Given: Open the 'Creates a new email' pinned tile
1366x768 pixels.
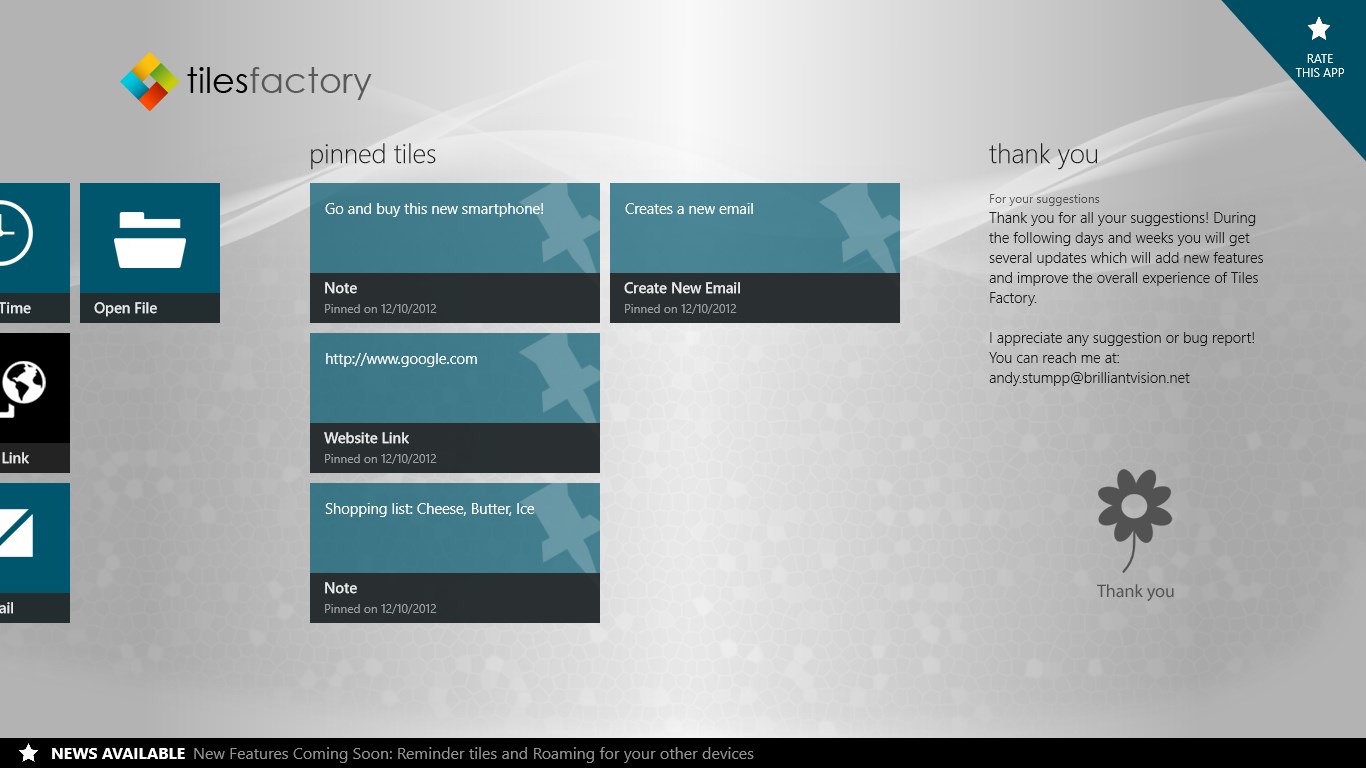Looking at the screenshot, I should [755, 253].
